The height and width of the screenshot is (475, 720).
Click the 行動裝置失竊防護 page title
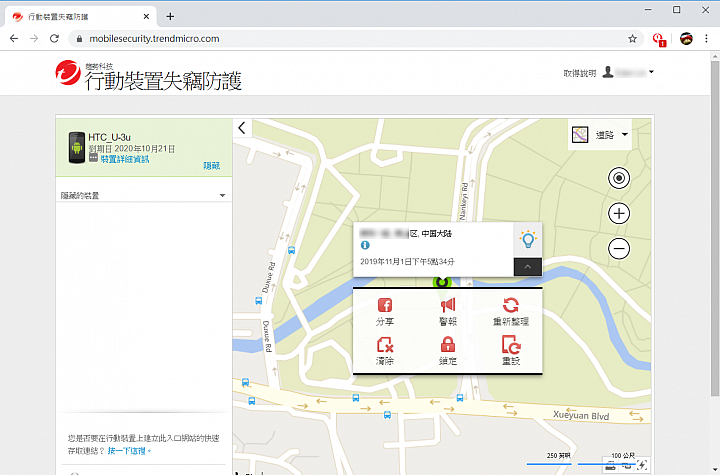163,81
